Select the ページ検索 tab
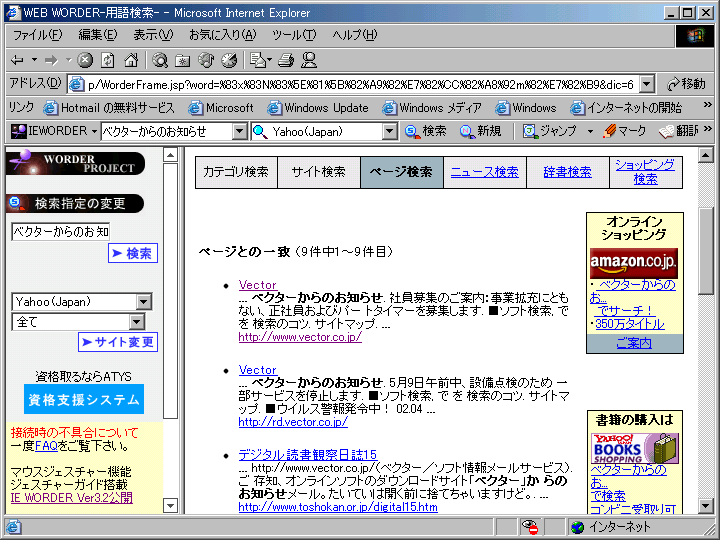 [402, 172]
